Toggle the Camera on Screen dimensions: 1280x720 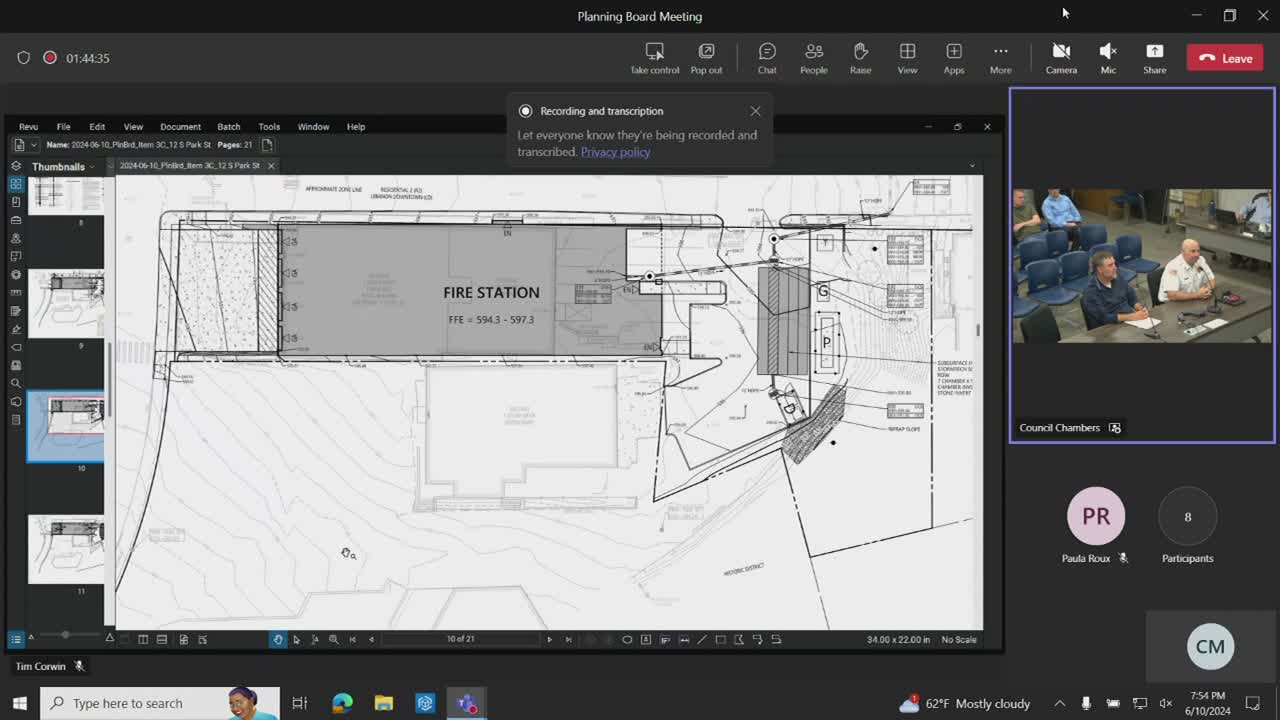1061,58
